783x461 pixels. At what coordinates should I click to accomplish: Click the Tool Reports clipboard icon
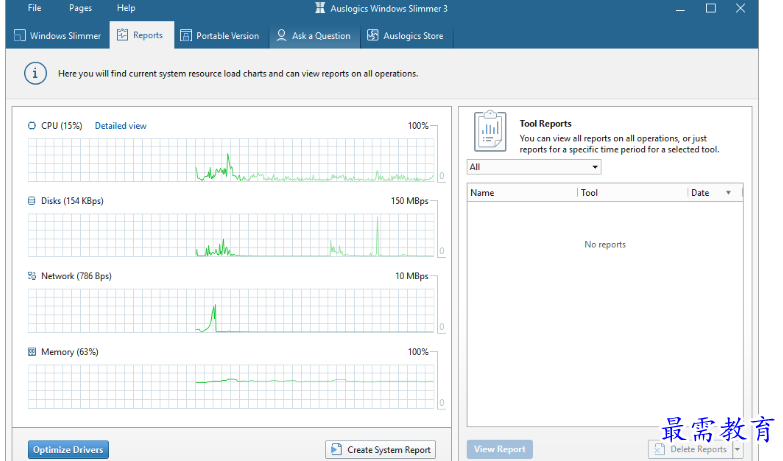pyautogui.click(x=490, y=133)
